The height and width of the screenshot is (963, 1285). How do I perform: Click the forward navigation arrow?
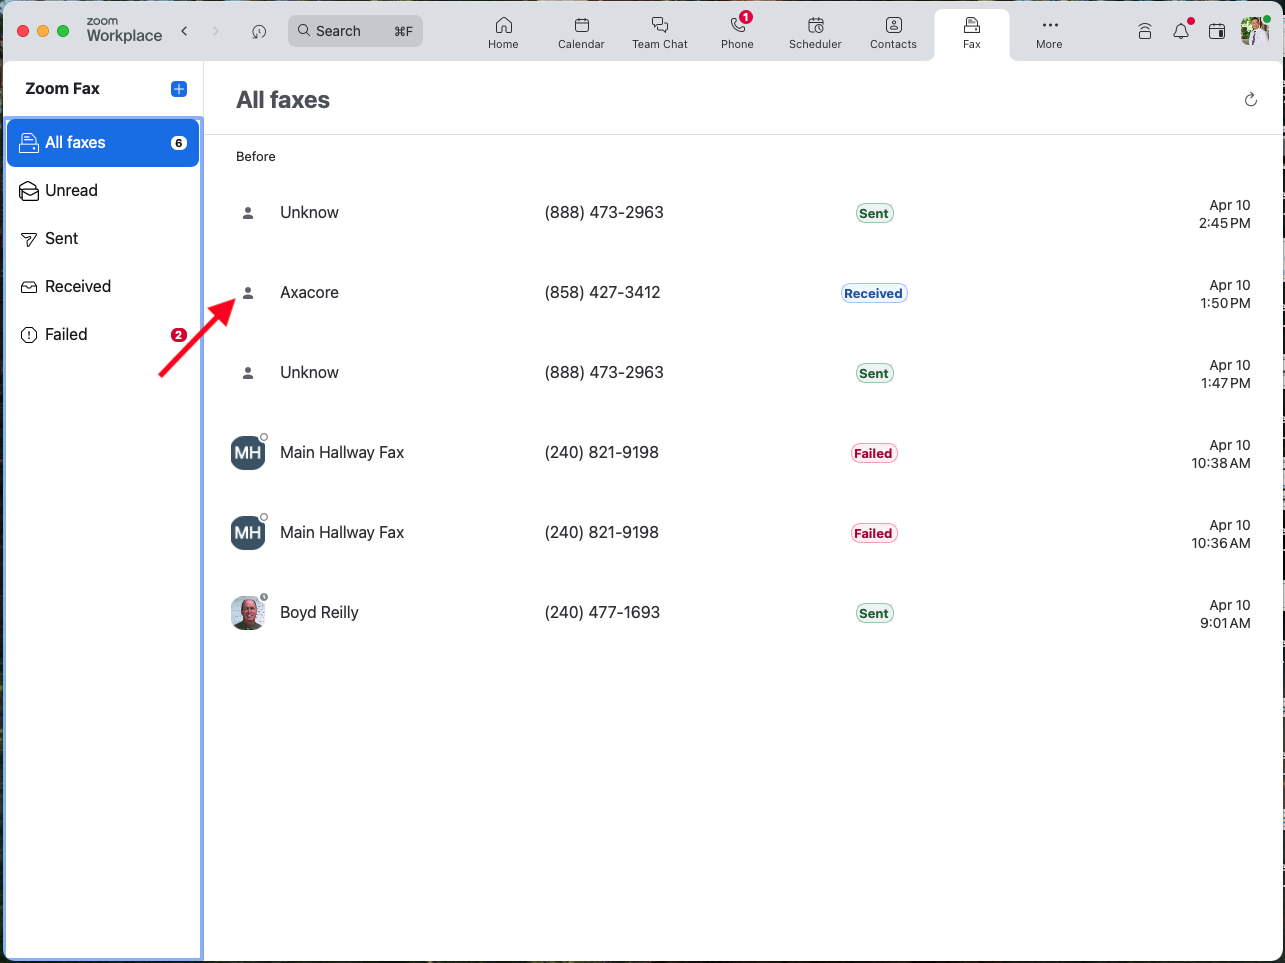[x=216, y=31]
